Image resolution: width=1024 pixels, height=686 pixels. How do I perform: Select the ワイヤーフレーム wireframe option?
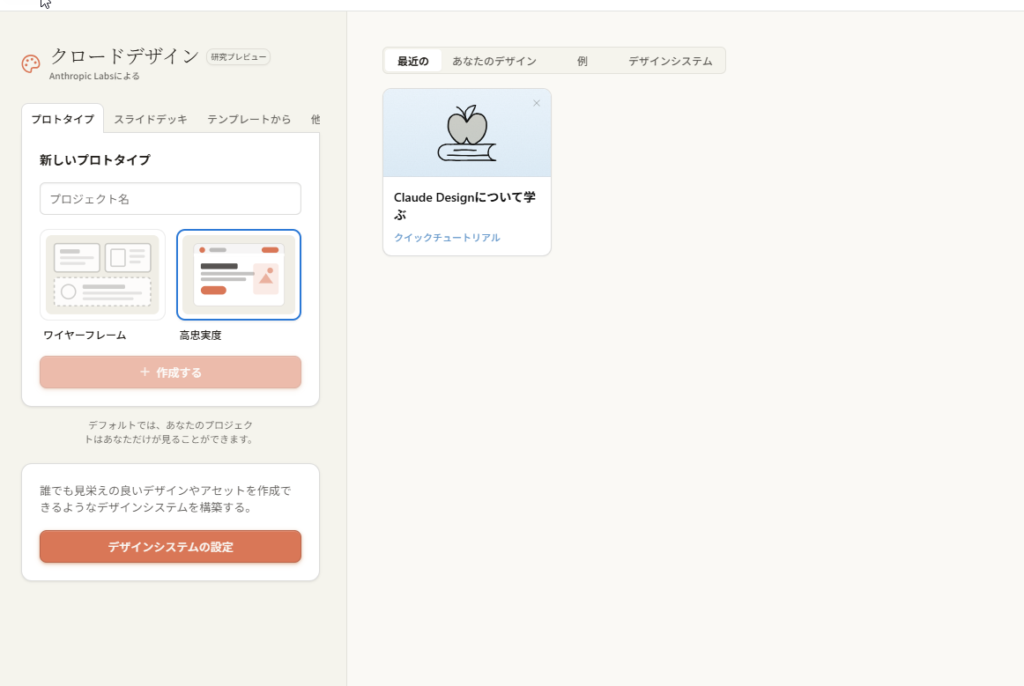(103, 275)
